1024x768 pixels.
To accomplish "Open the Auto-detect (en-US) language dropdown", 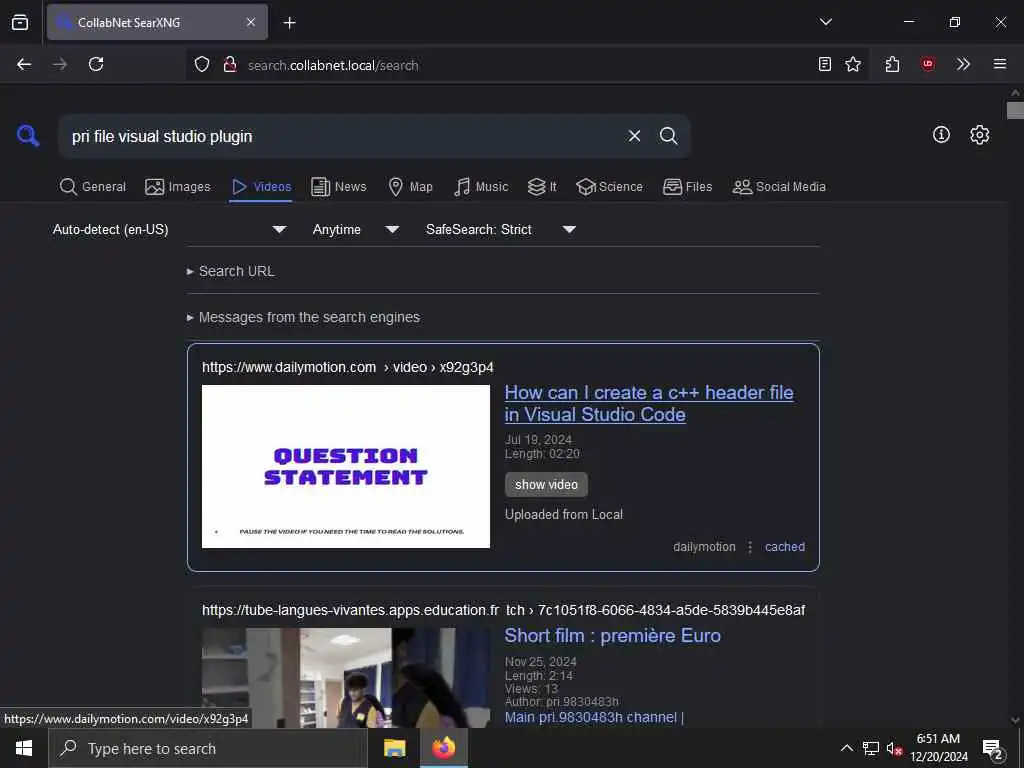I will (169, 229).
